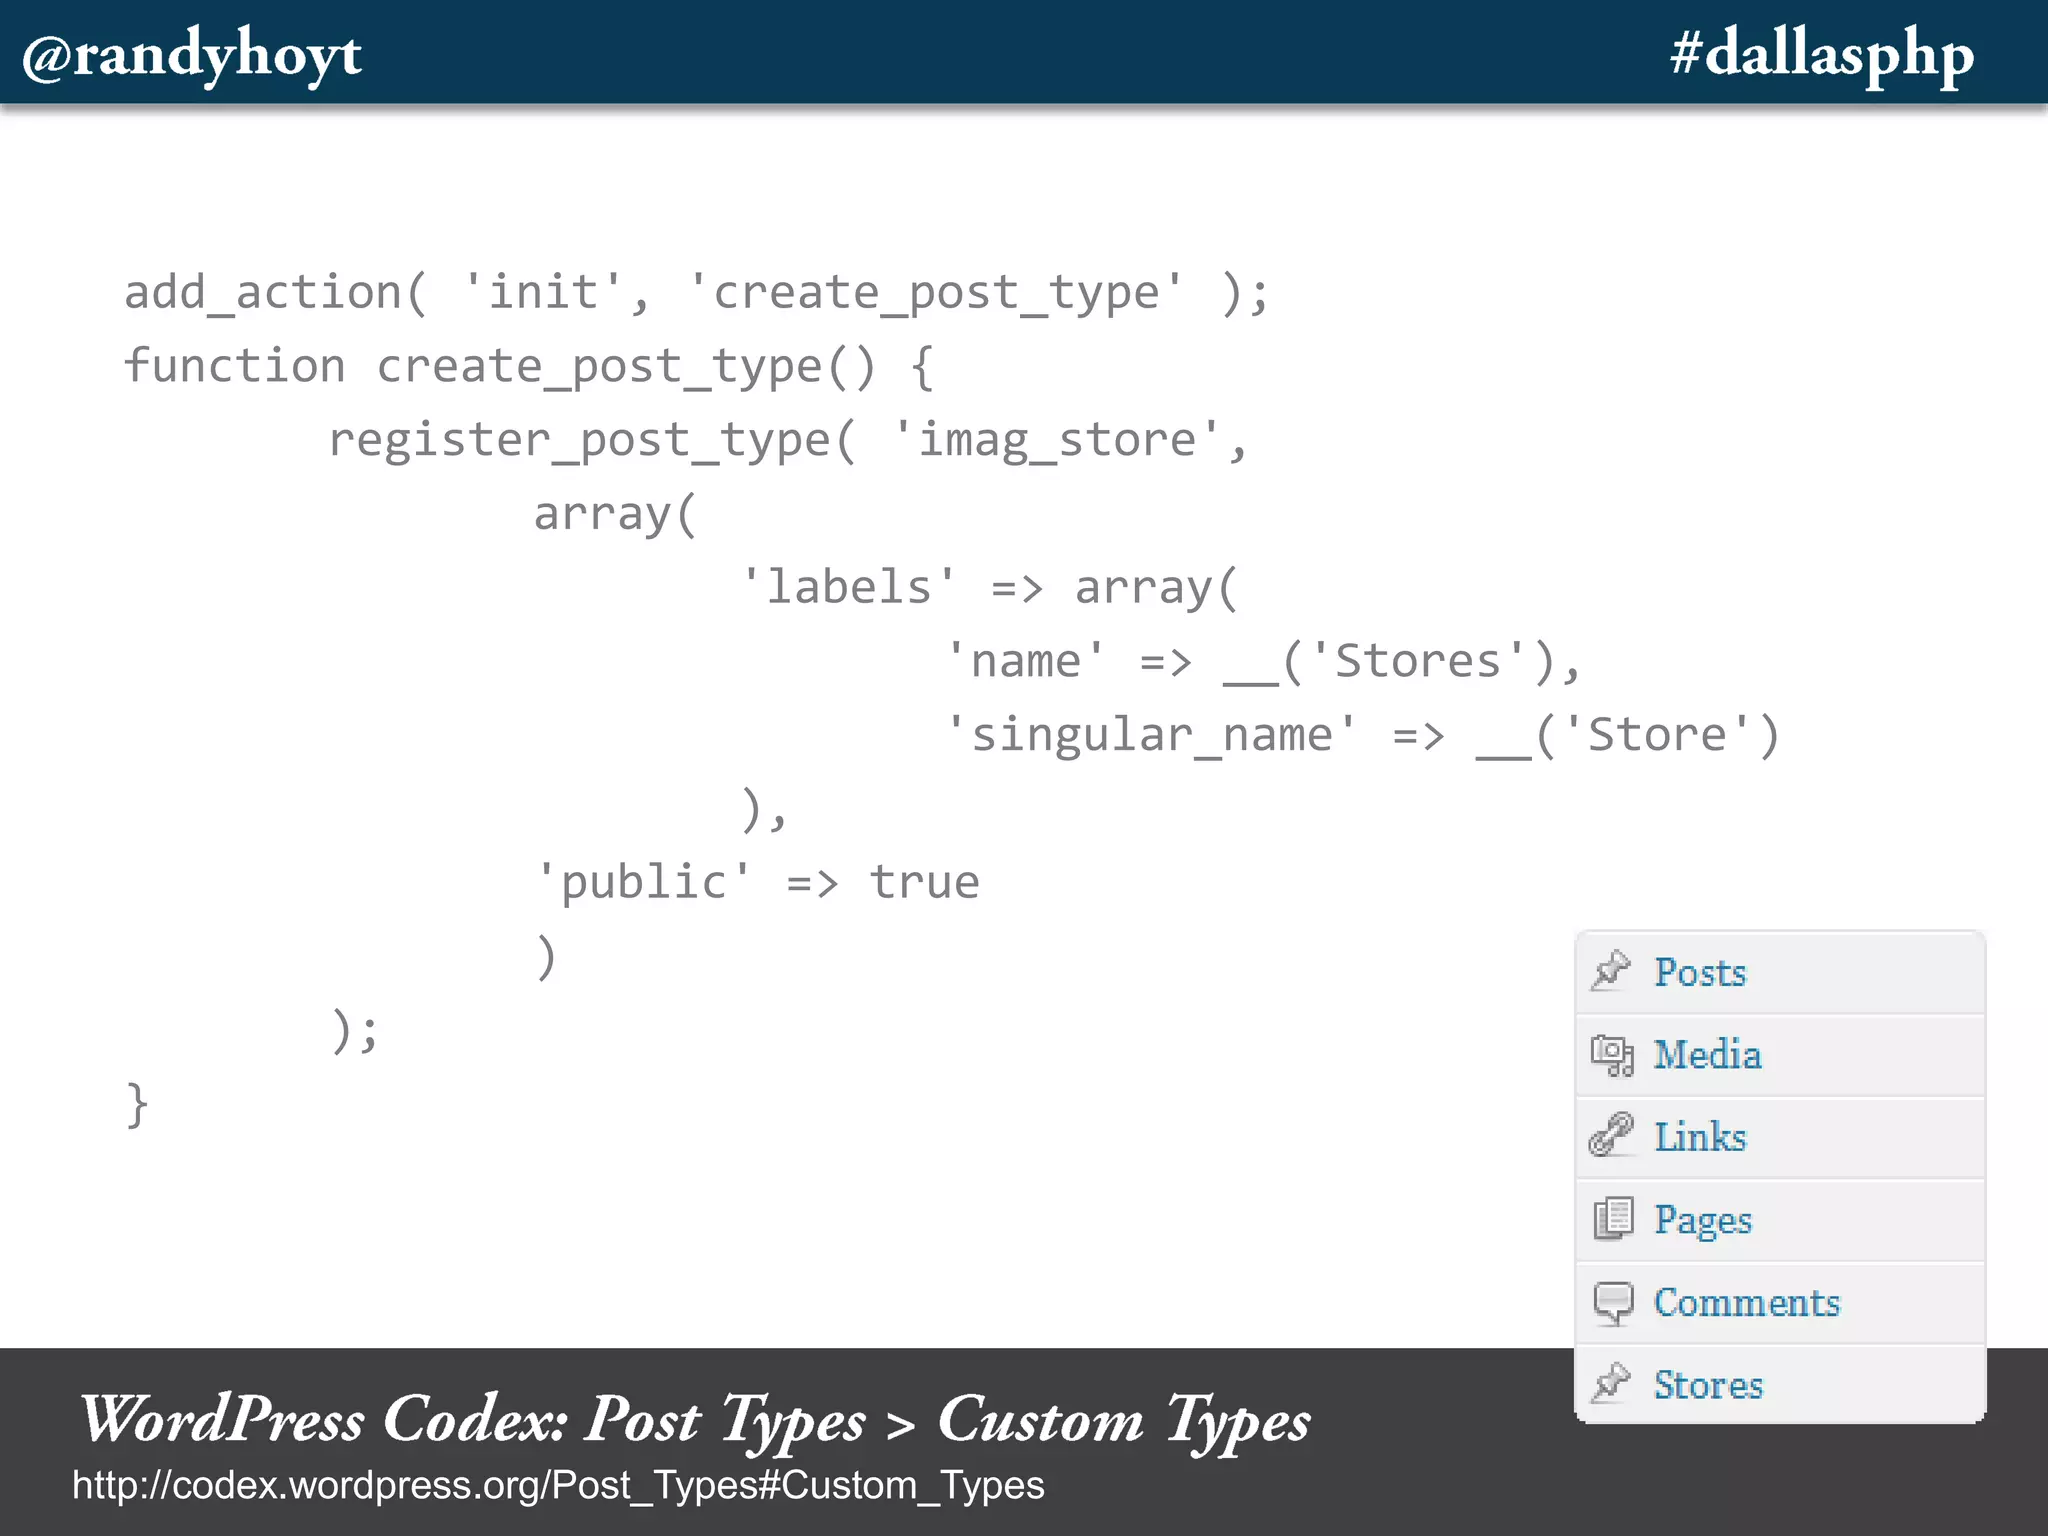Open the Posts menu item

point(1699,972)
